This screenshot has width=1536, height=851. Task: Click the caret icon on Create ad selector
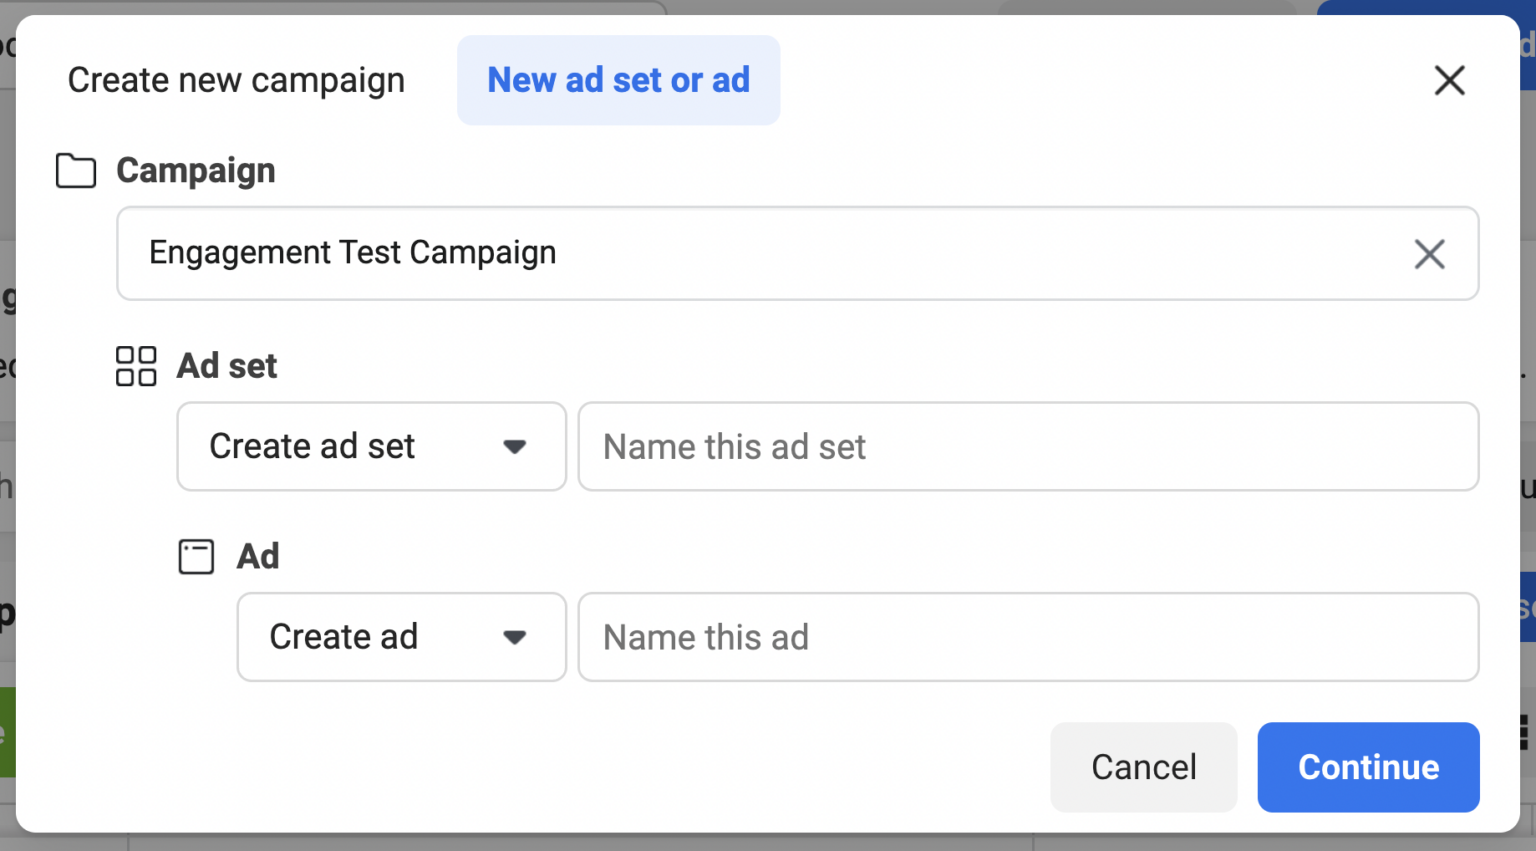pos(515,637)
